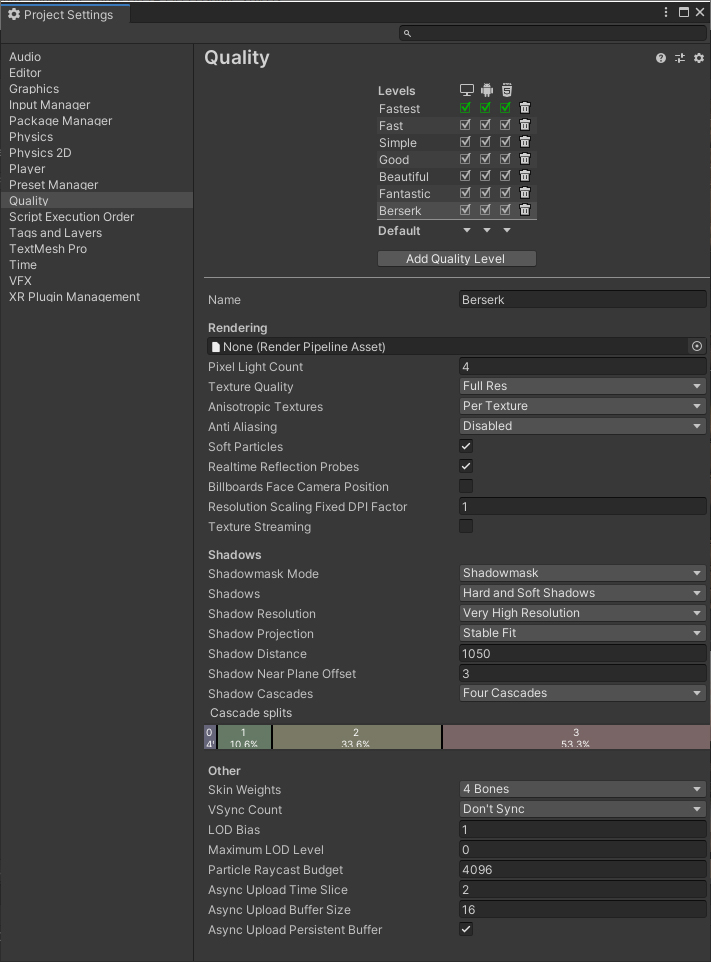Viewport: 711px width, 962px height.
Task: Open the Player settings category
Action: pos(27,169)
